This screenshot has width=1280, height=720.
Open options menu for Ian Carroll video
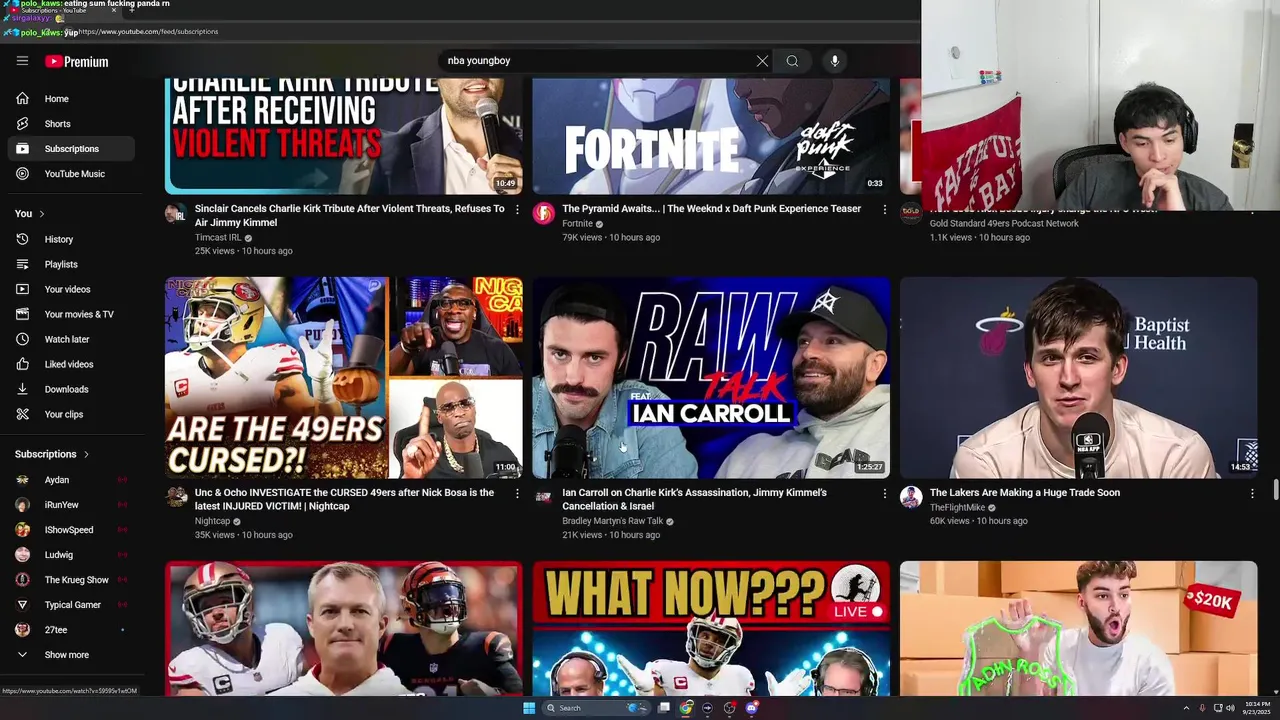884,494
